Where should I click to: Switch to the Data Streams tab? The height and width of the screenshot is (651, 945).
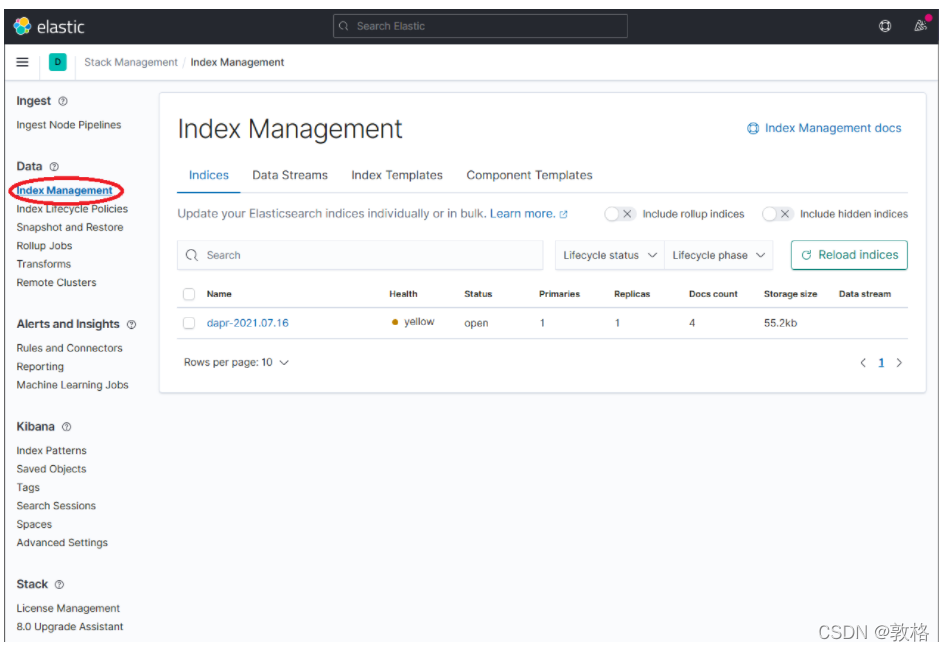tap(290, 175)
